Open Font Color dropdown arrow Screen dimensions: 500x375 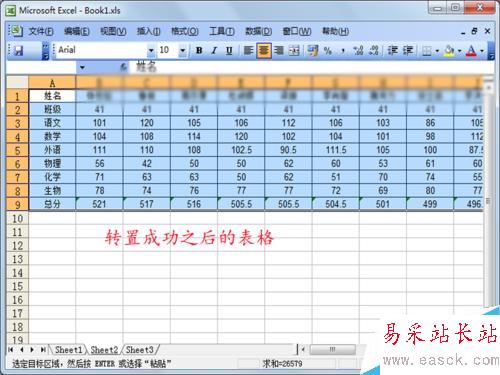tap(482, 51)
